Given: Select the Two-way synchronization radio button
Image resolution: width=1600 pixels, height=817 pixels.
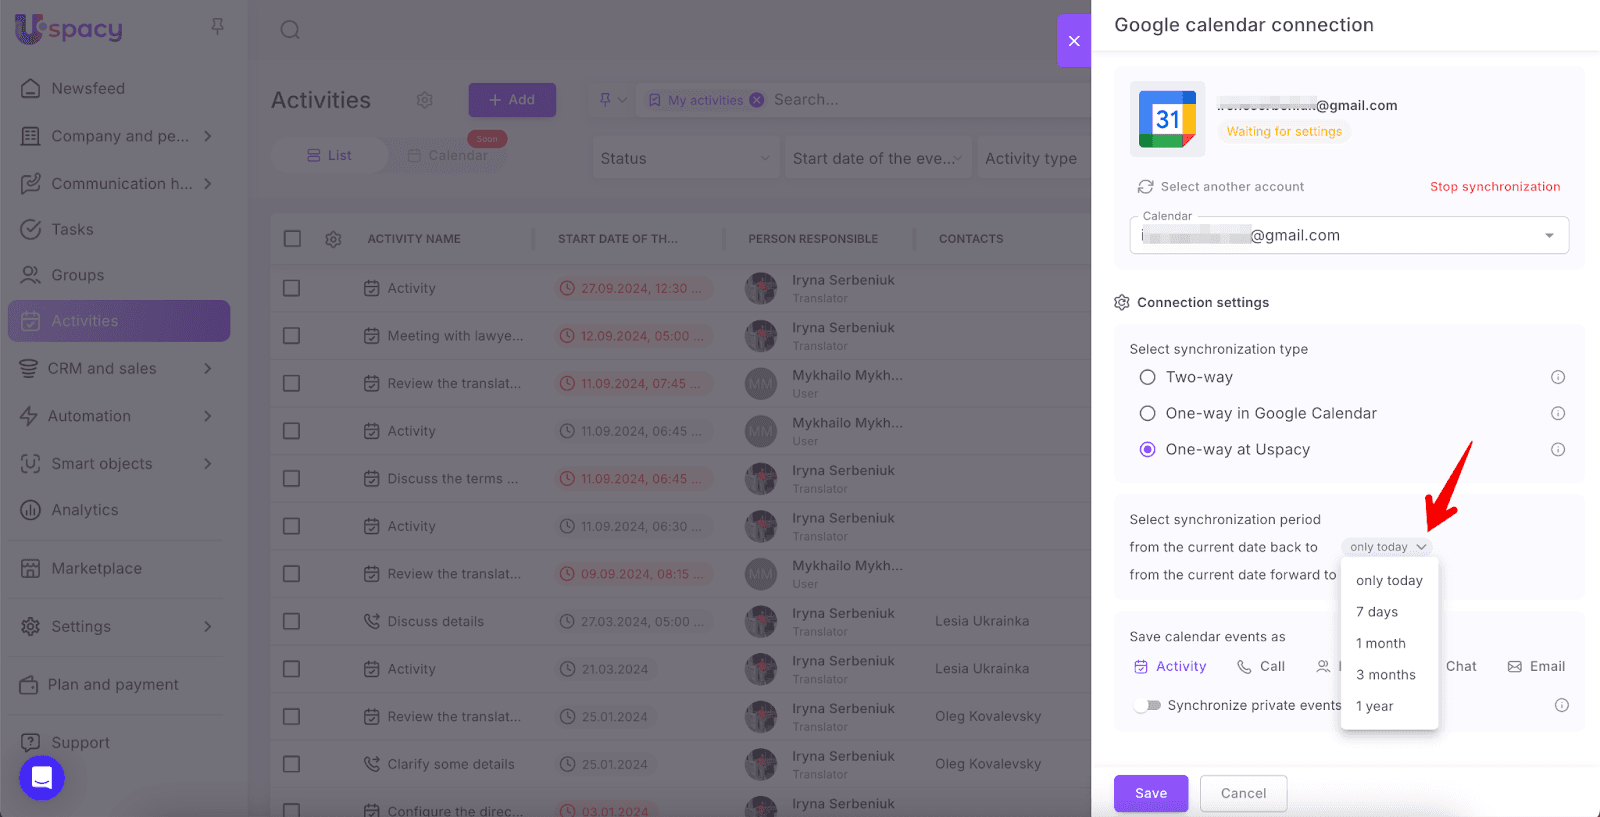Looking at the screenshot, I should coord(1147,377).
